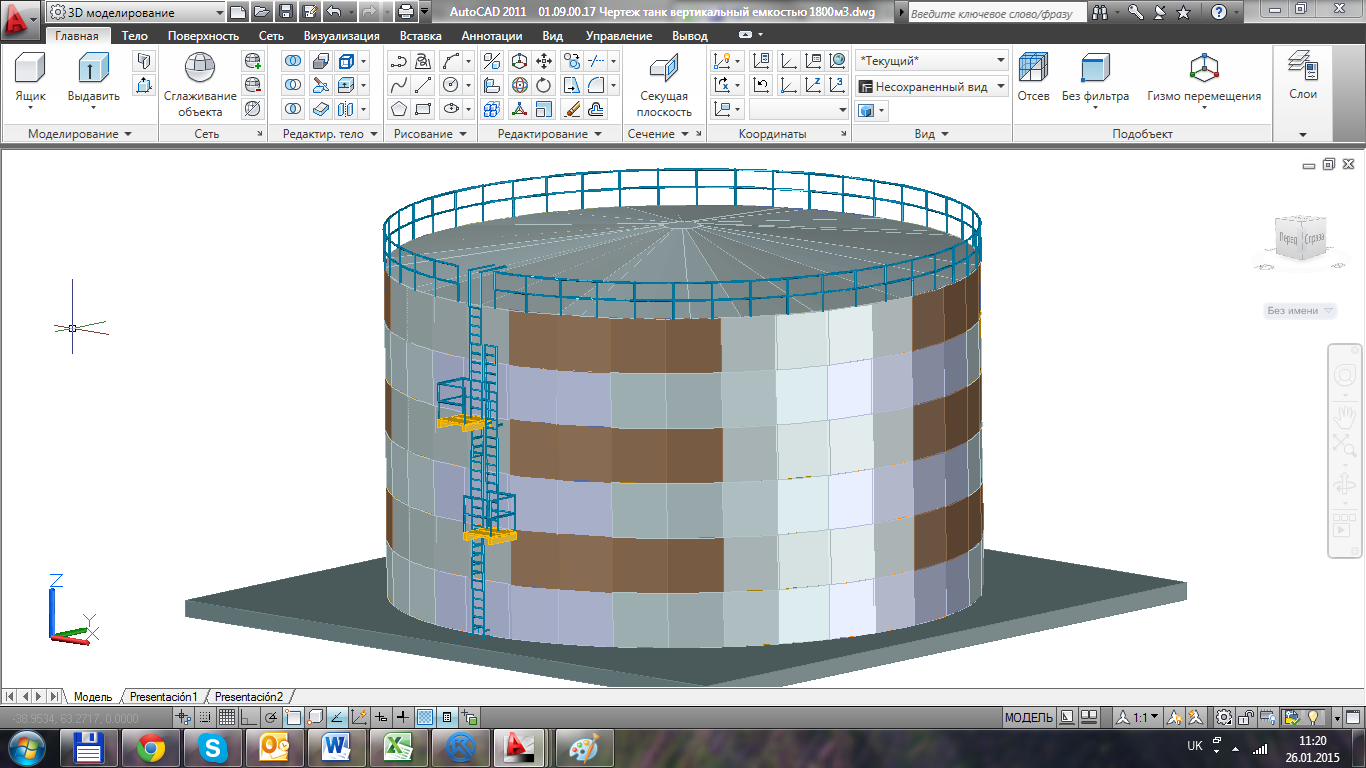Image resolution: width=1366 pixels, height=768 pixels.
Task: Expand the Моделирование panel
Action: pyautogui.click(x=80, y=134)
